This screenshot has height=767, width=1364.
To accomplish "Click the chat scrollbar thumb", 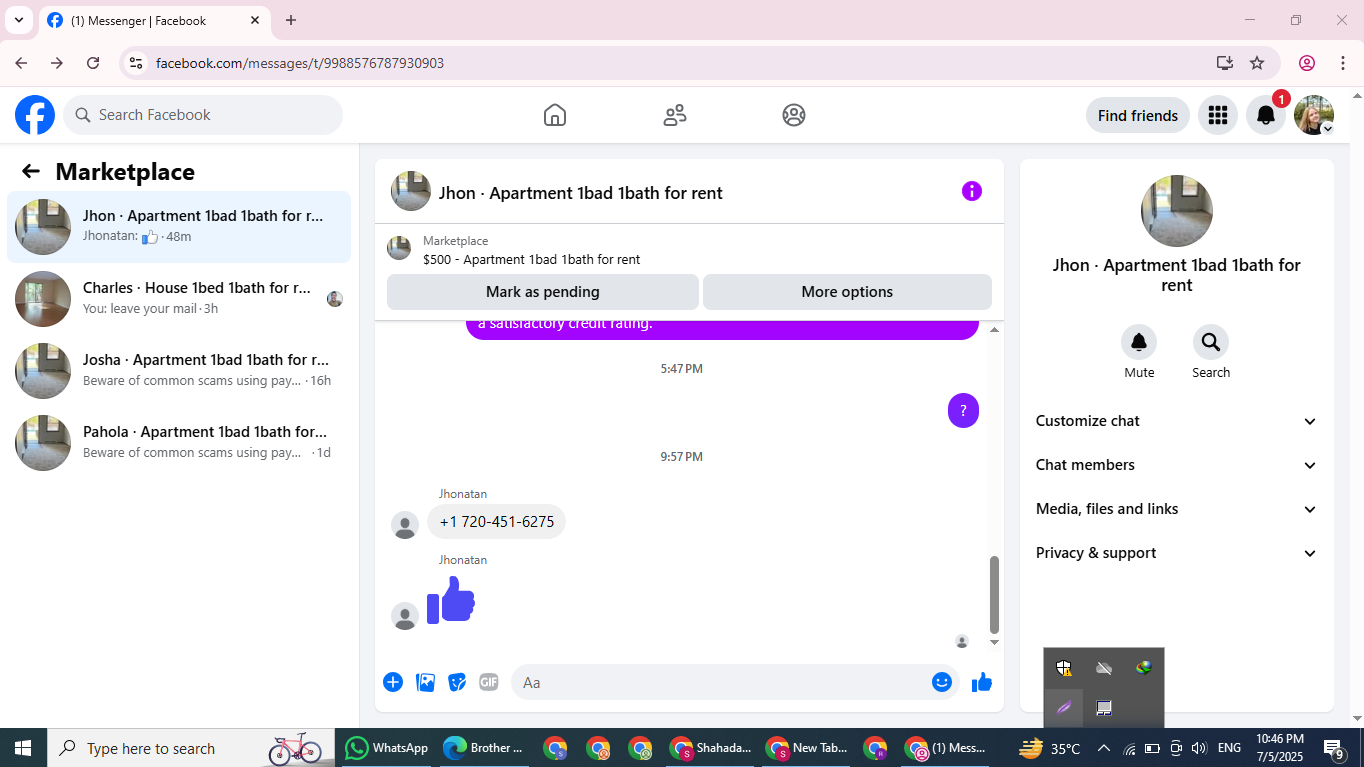I will (994, 594).
